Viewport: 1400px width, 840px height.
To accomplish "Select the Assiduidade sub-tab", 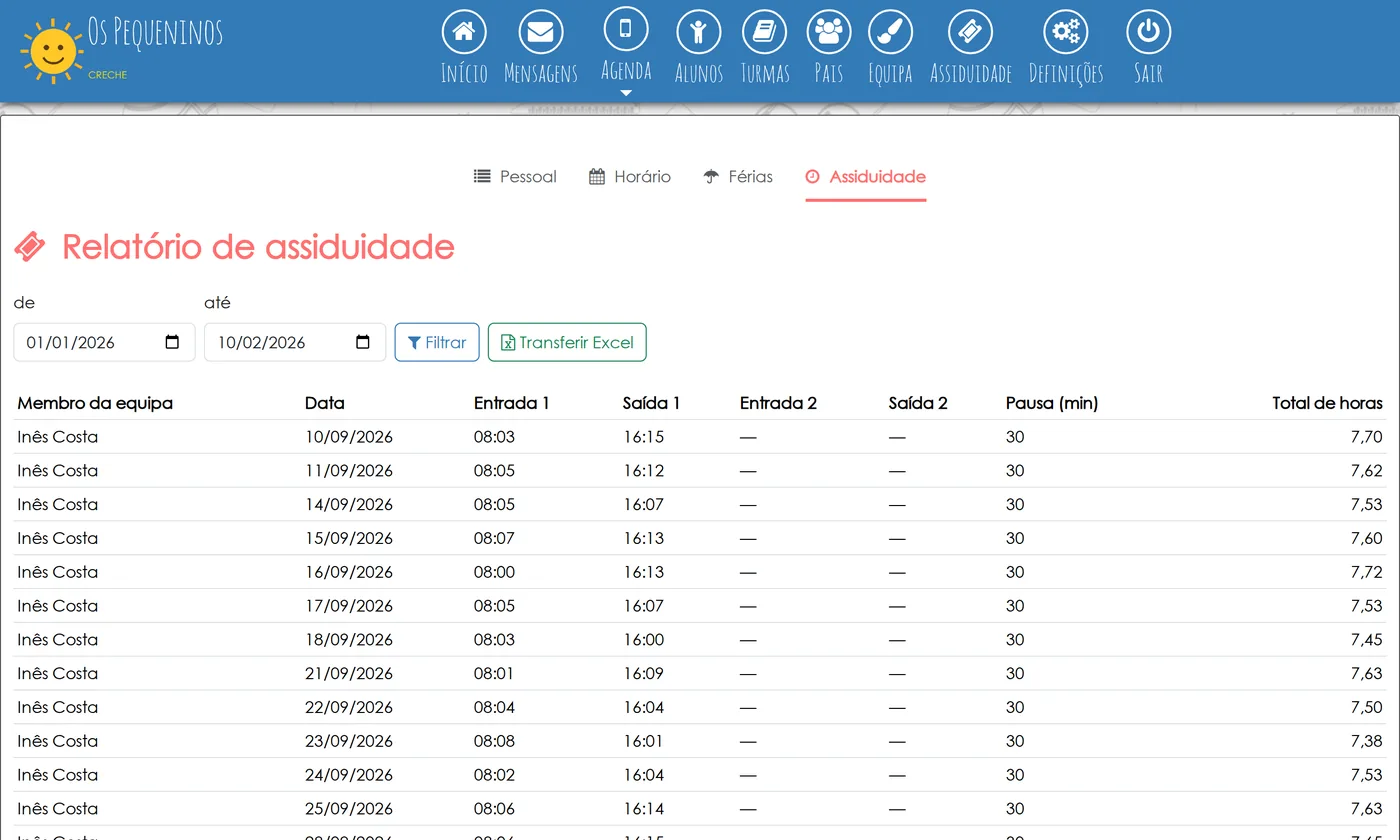I will [866, 177].
